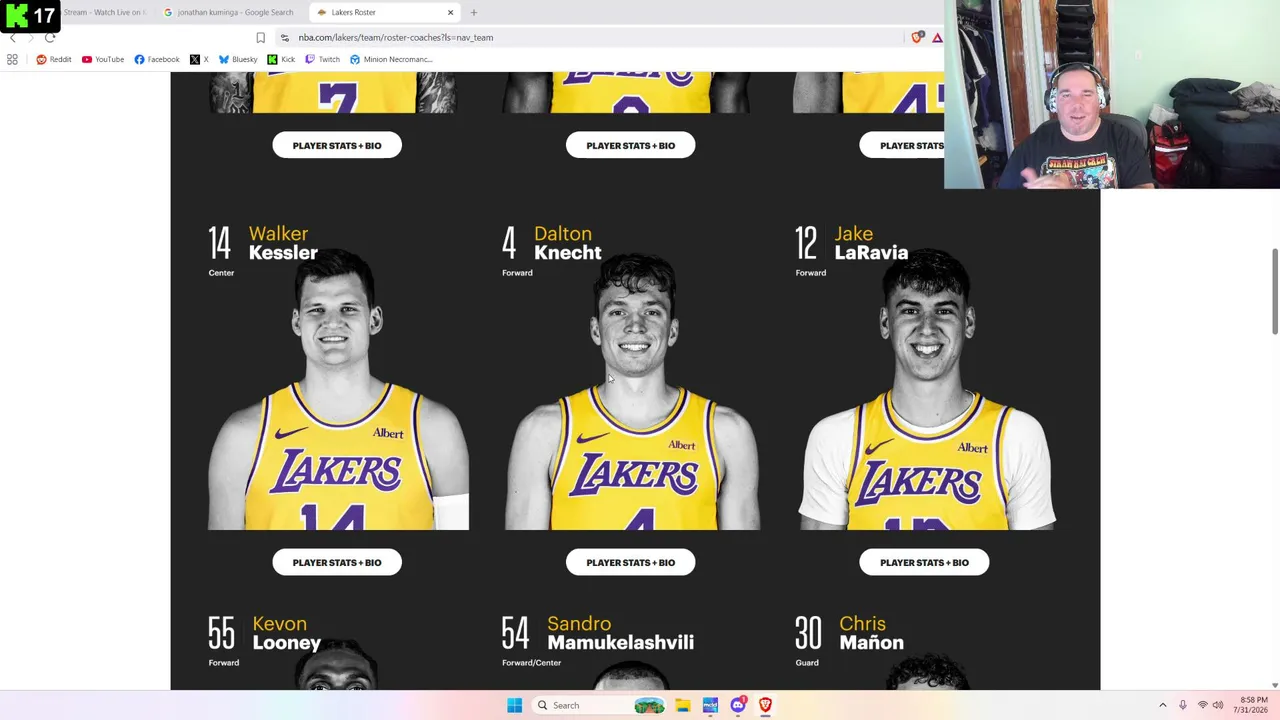This screenshot has width=1280, height=720.
Task: Open the Reddit bookmark
Action: tap(53, 59)
